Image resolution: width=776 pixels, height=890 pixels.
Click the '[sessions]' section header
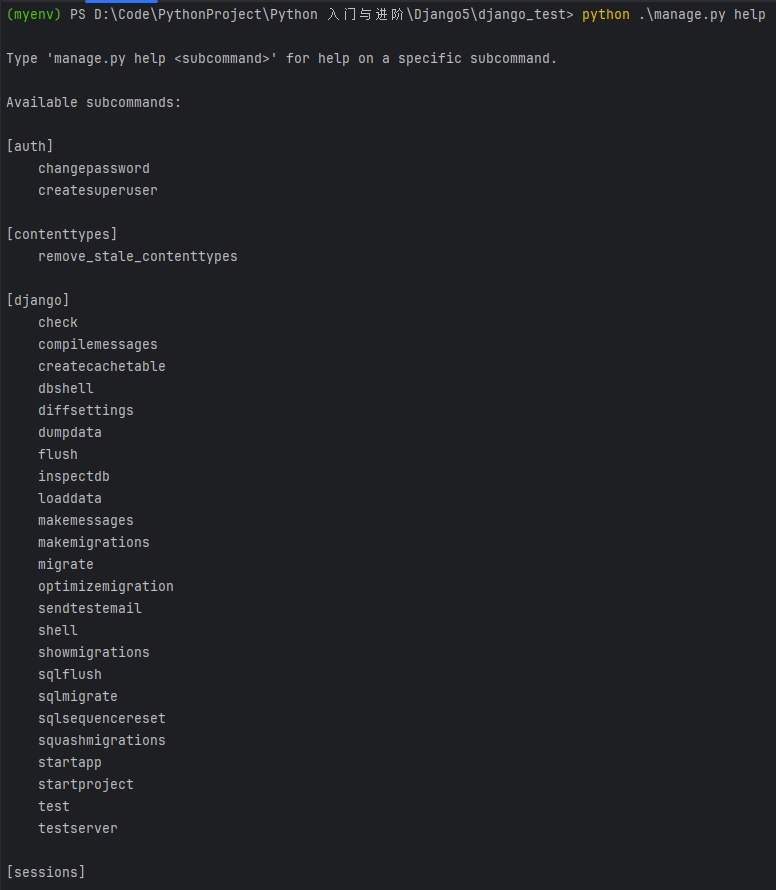[x=46, y=873]
